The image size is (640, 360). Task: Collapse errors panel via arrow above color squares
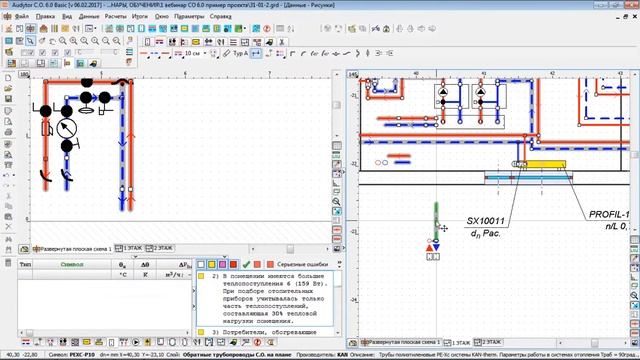click(224, 257)
